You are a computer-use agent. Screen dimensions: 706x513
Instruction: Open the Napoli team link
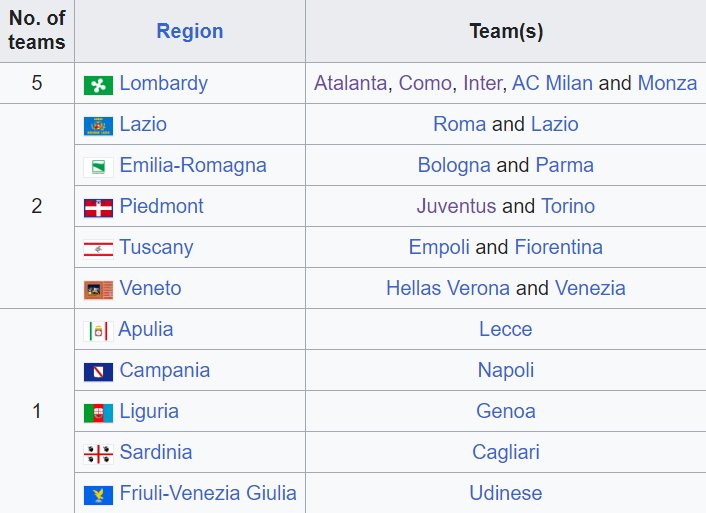click(506, 370)
